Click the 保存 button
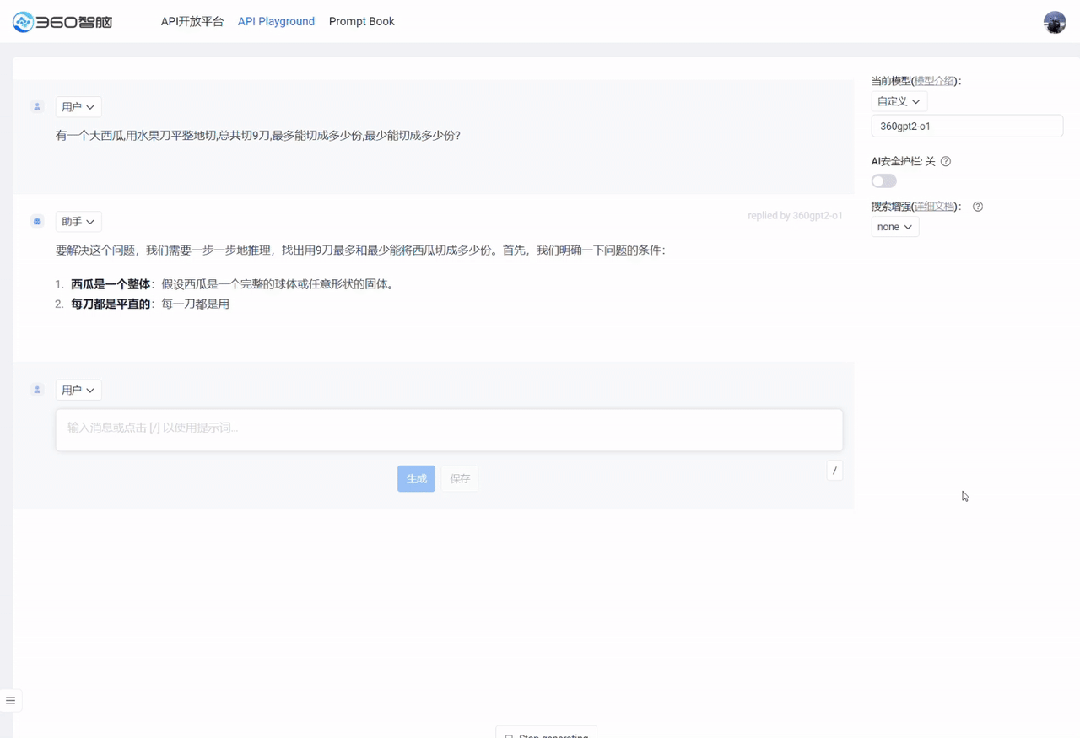The image size is (1080, 738). 459,479
